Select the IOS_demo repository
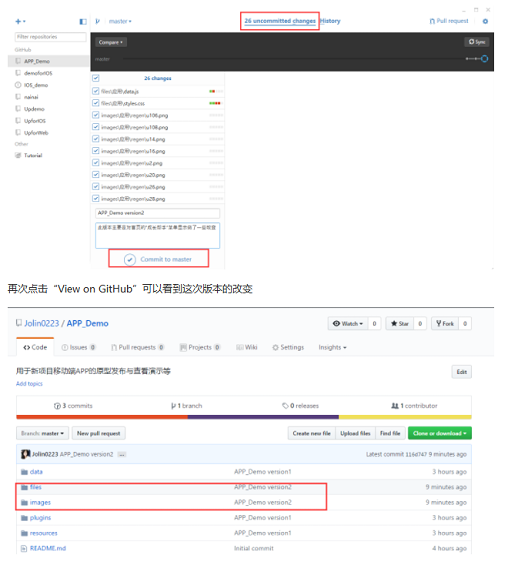 tap(48, 85)
